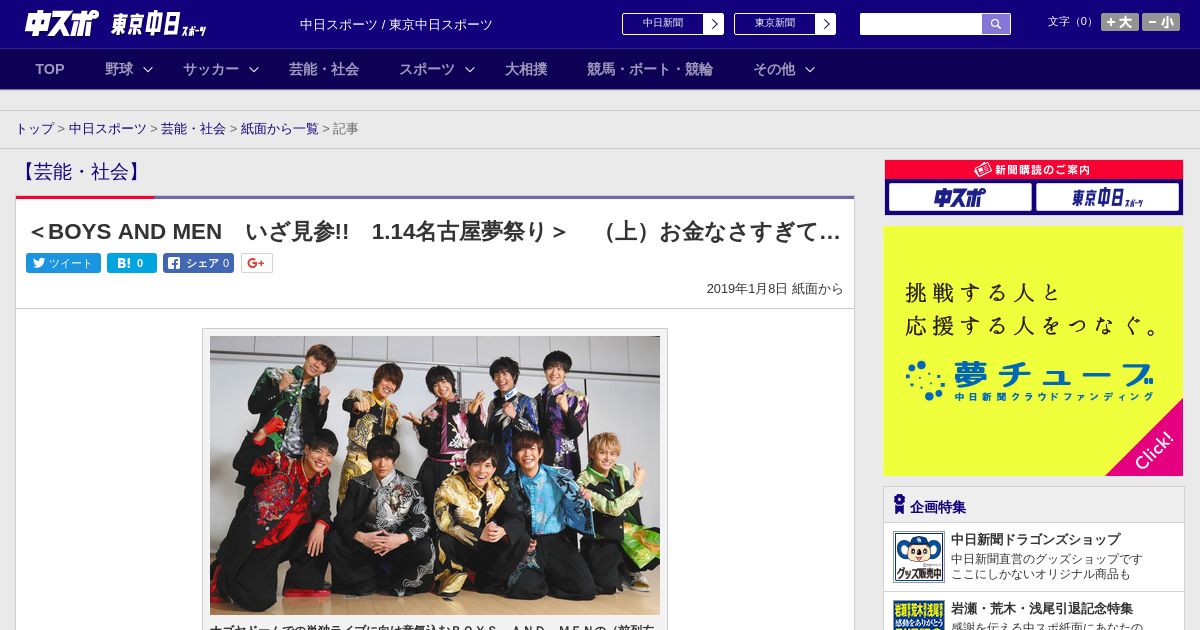Click the date text 2019年1月8日 紙面から

[x=775, y=289]
